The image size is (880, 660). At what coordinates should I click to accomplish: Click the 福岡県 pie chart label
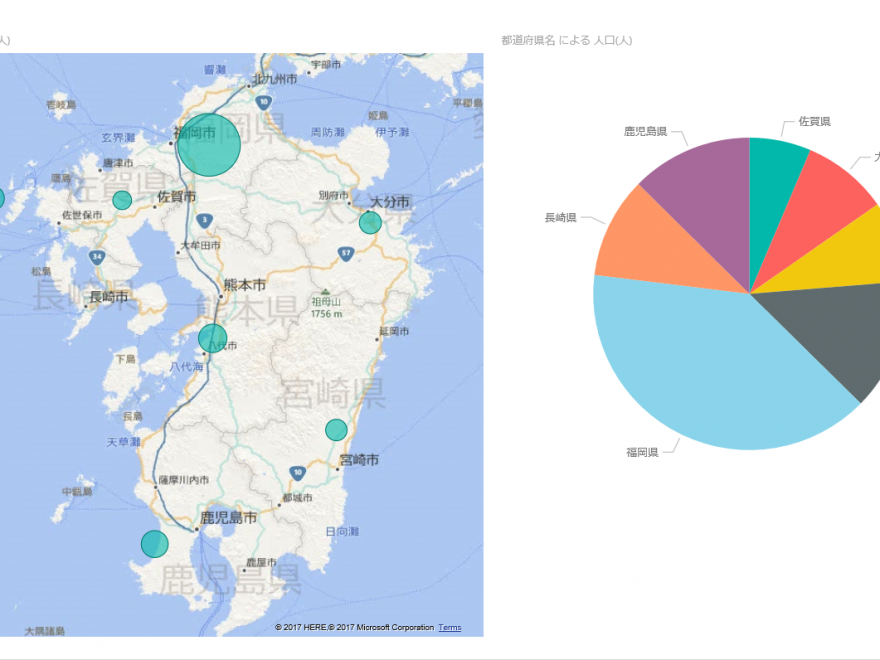coord(642,453)
